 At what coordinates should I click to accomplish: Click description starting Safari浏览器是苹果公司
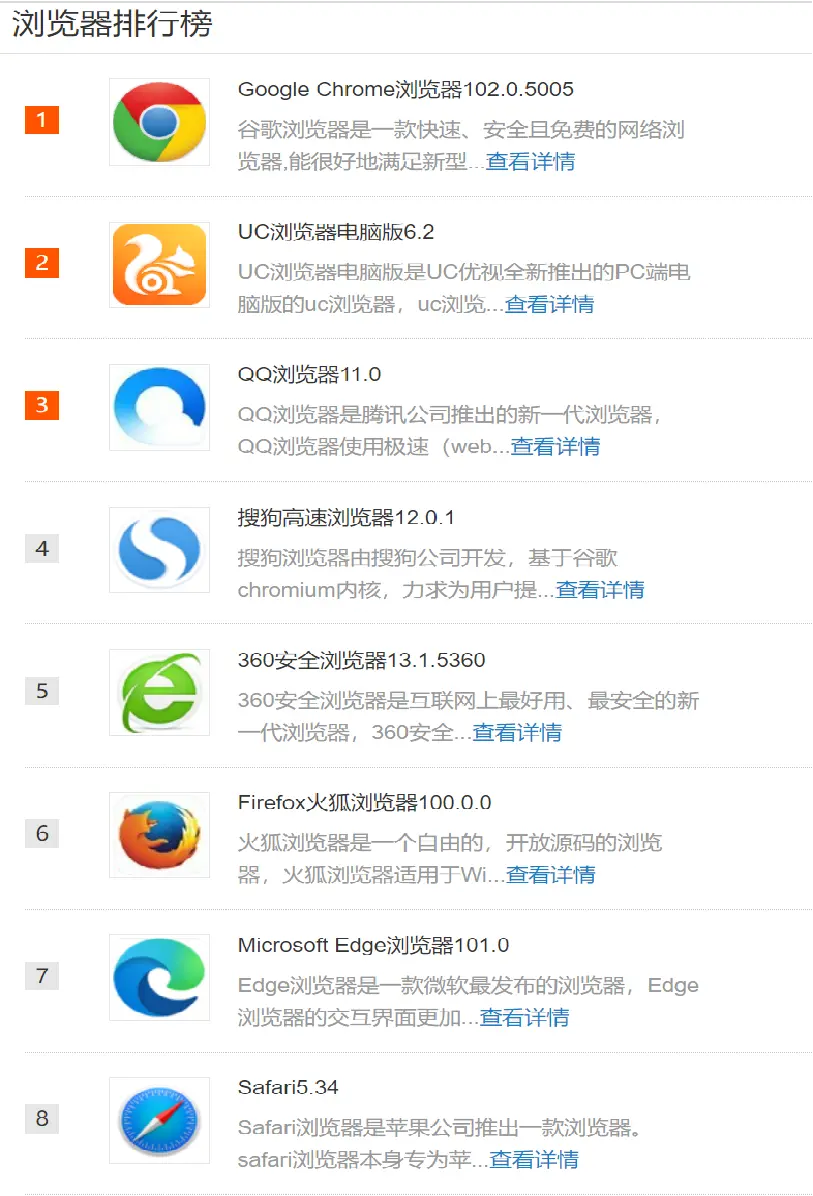pos(439,1143)
